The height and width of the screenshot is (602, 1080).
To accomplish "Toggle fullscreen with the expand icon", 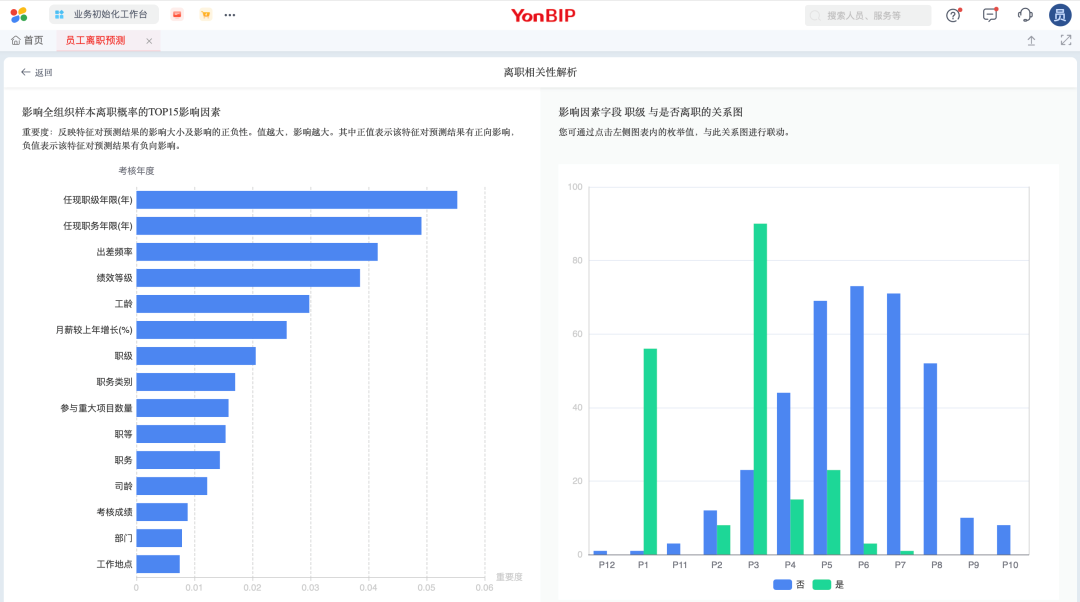I will click(1066, 41).
